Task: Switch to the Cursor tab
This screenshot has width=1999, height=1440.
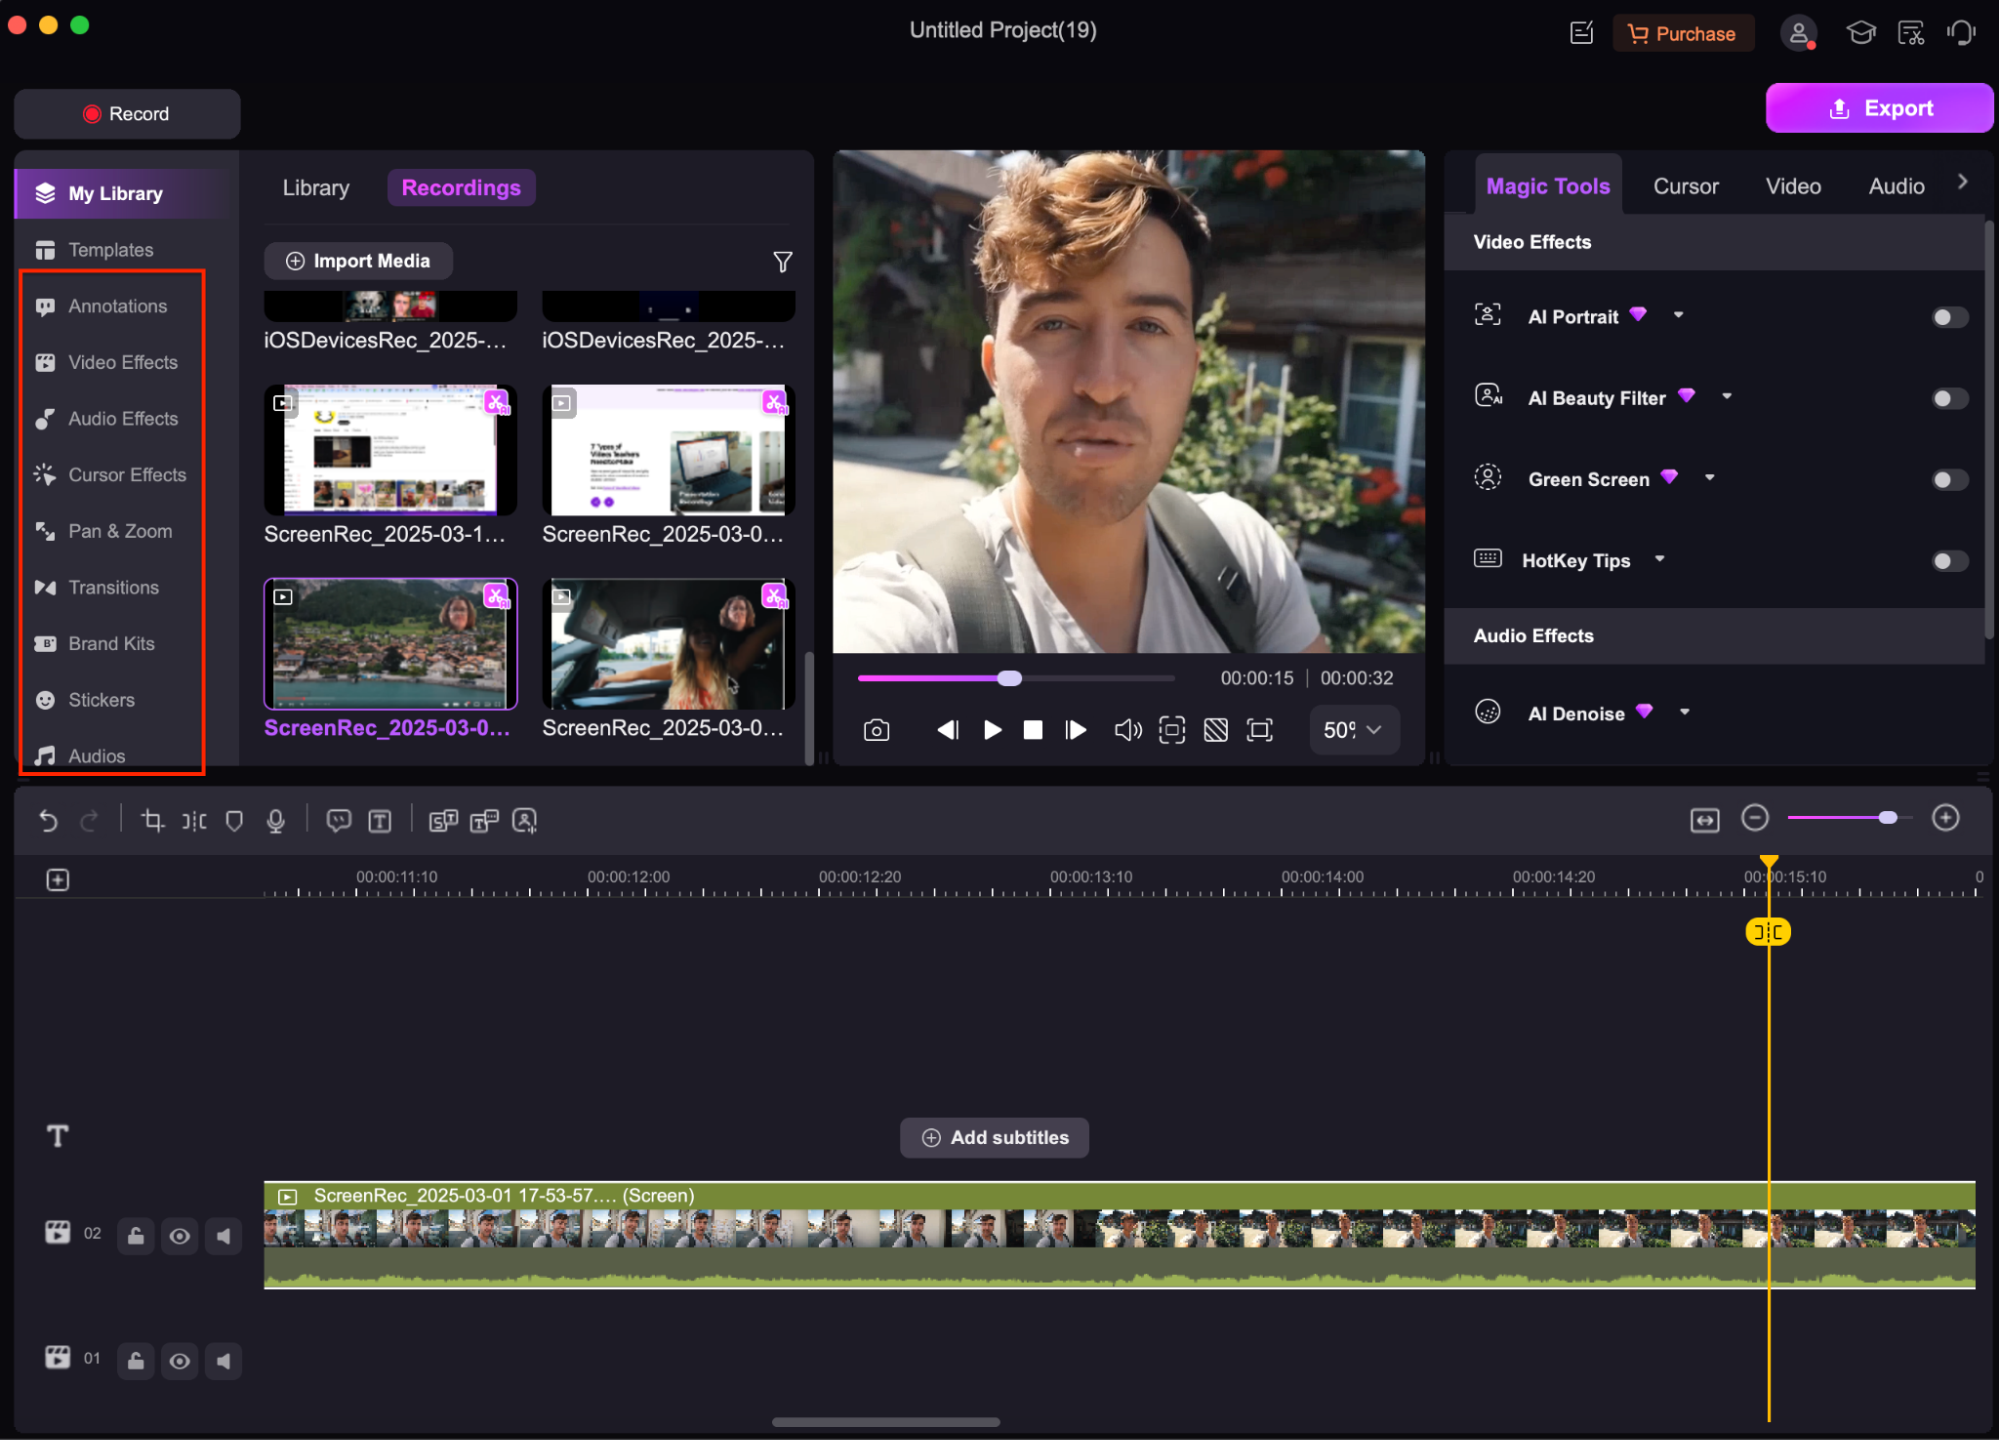Action: 1685,186
